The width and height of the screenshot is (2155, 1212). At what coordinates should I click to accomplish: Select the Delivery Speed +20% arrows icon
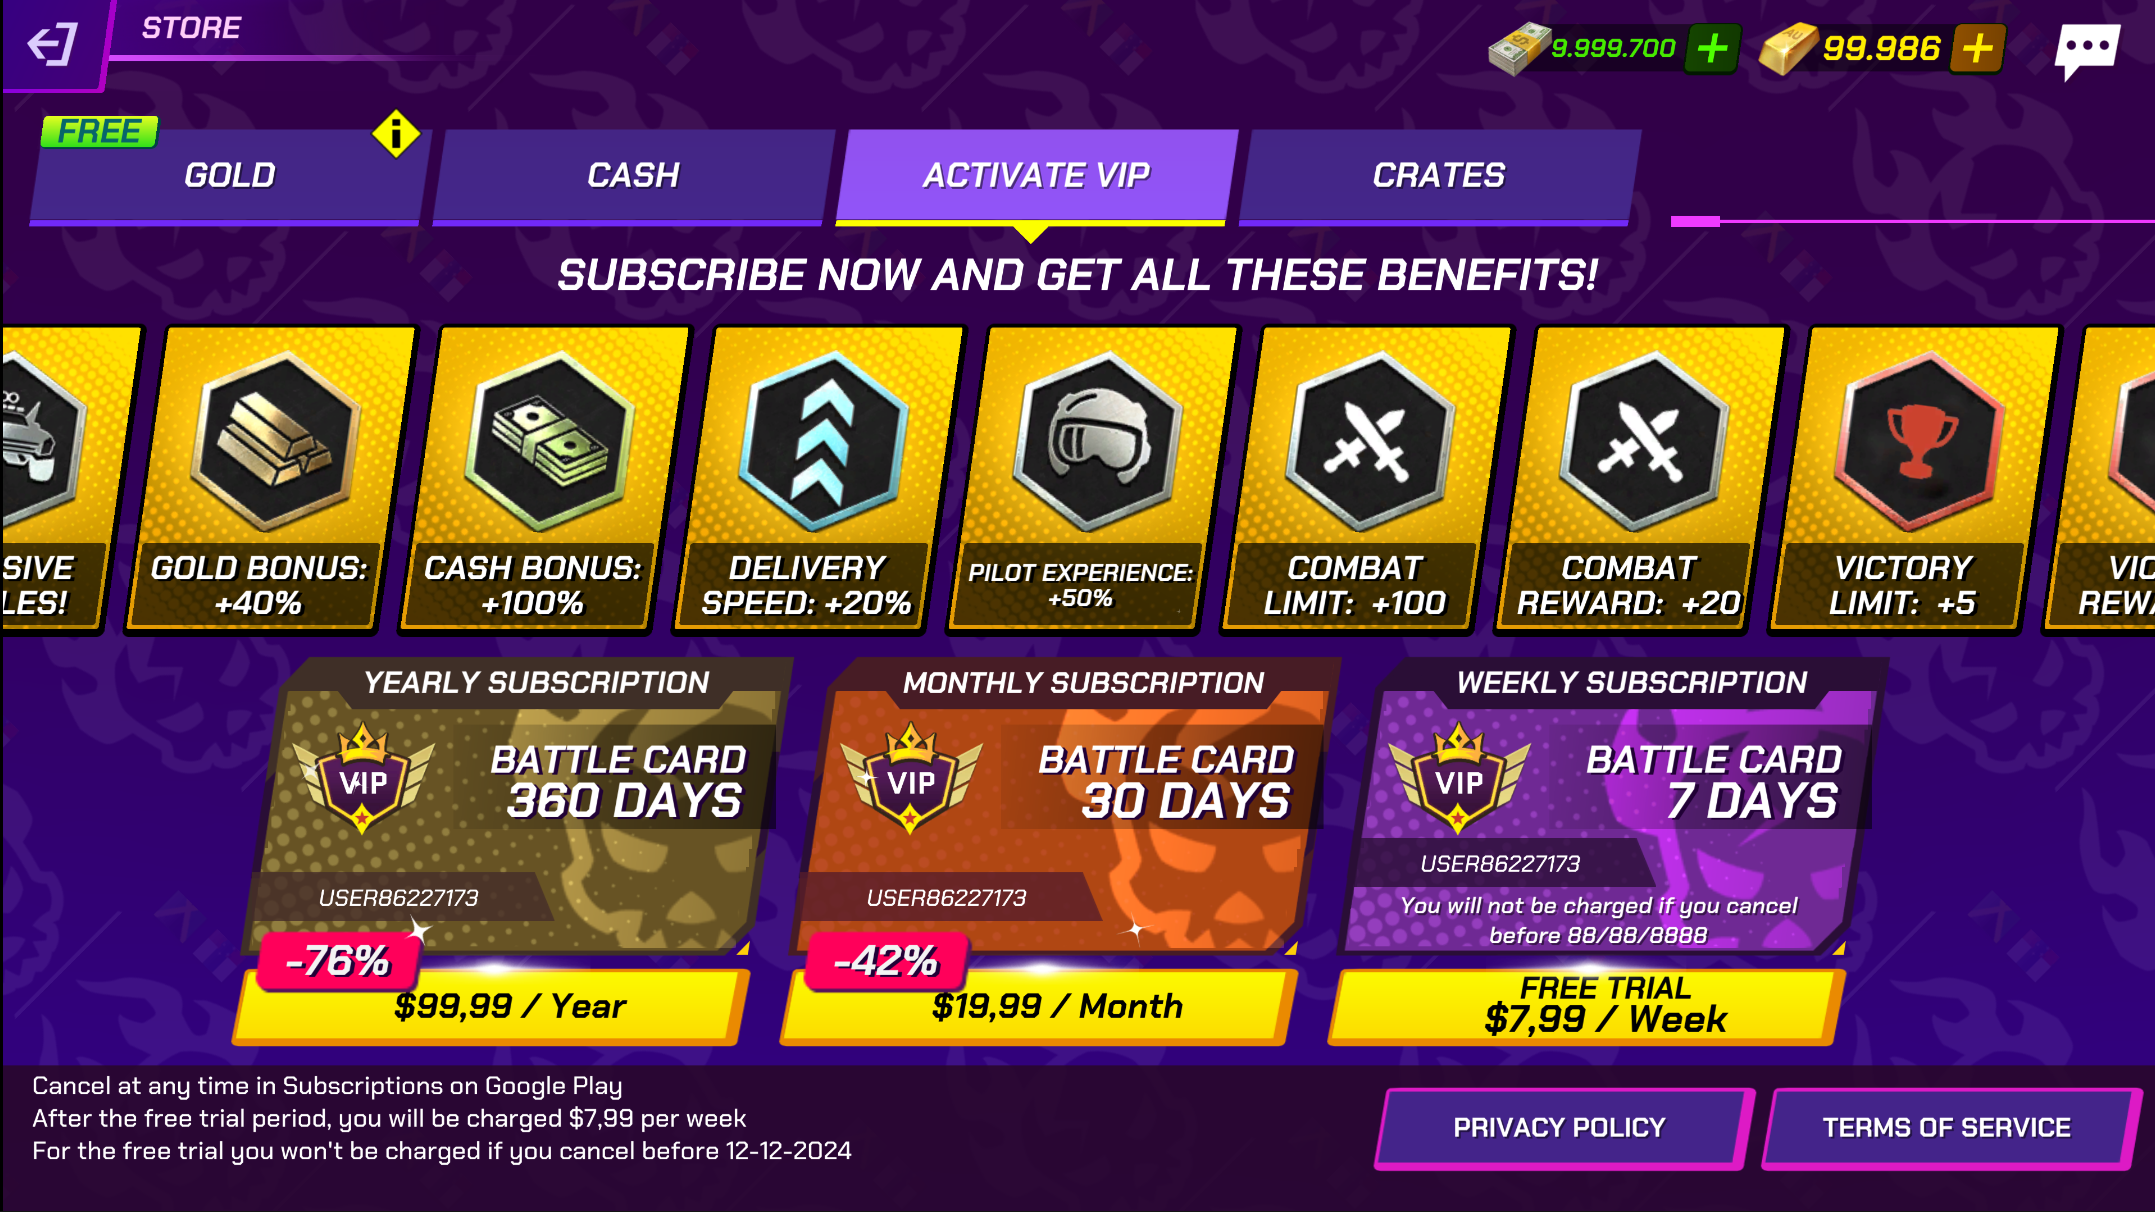824,440
